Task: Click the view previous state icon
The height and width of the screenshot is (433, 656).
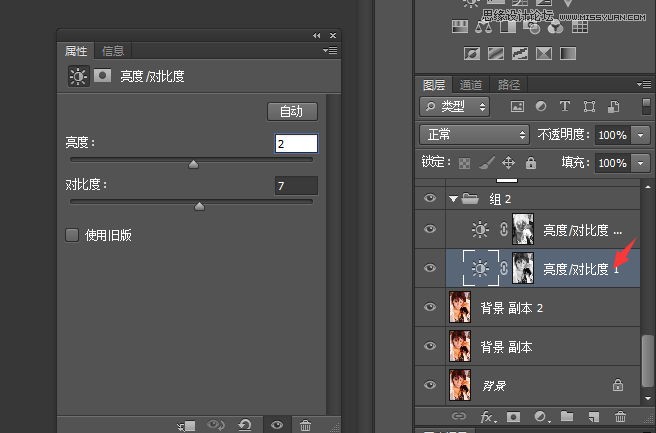Action: click(216, 425)
